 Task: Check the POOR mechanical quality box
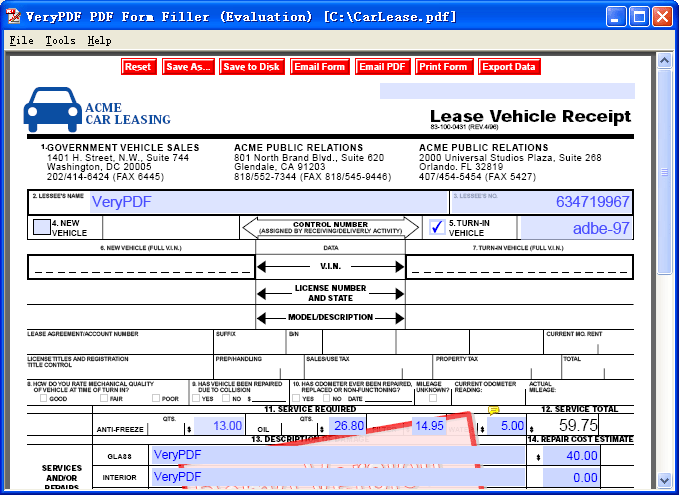pos(156,398)
